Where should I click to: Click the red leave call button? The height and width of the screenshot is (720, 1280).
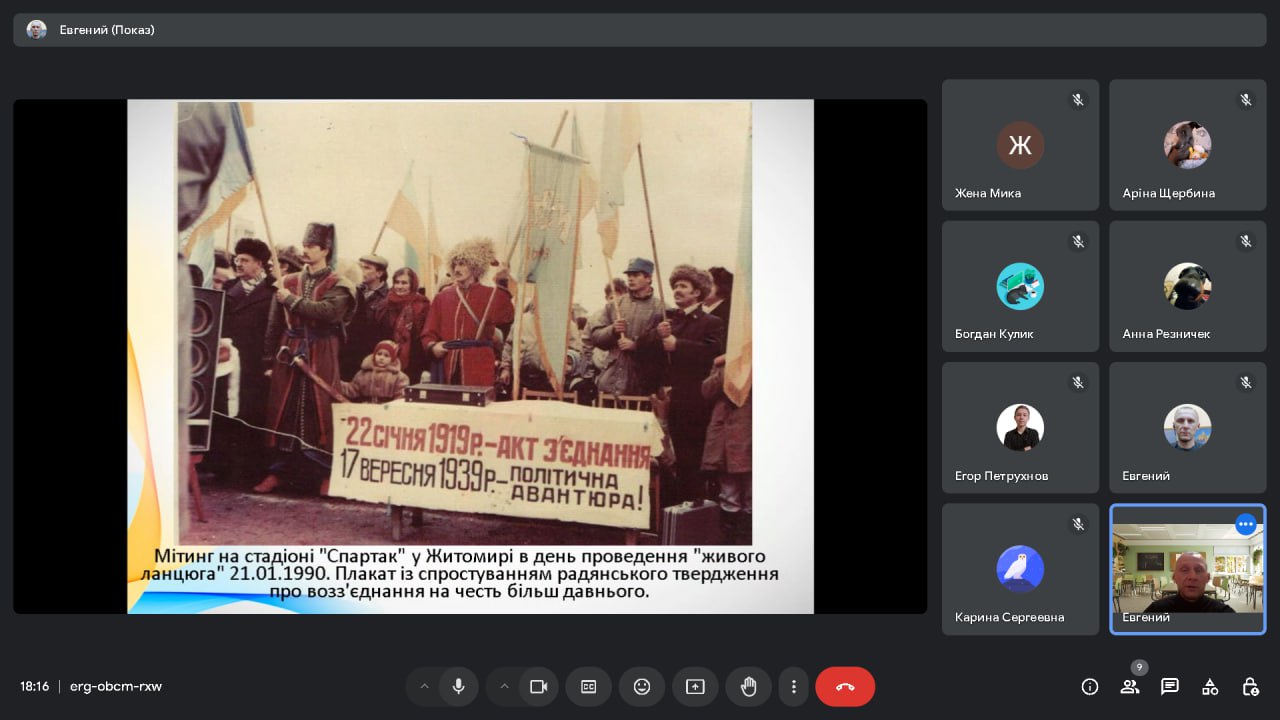(845, 686)
